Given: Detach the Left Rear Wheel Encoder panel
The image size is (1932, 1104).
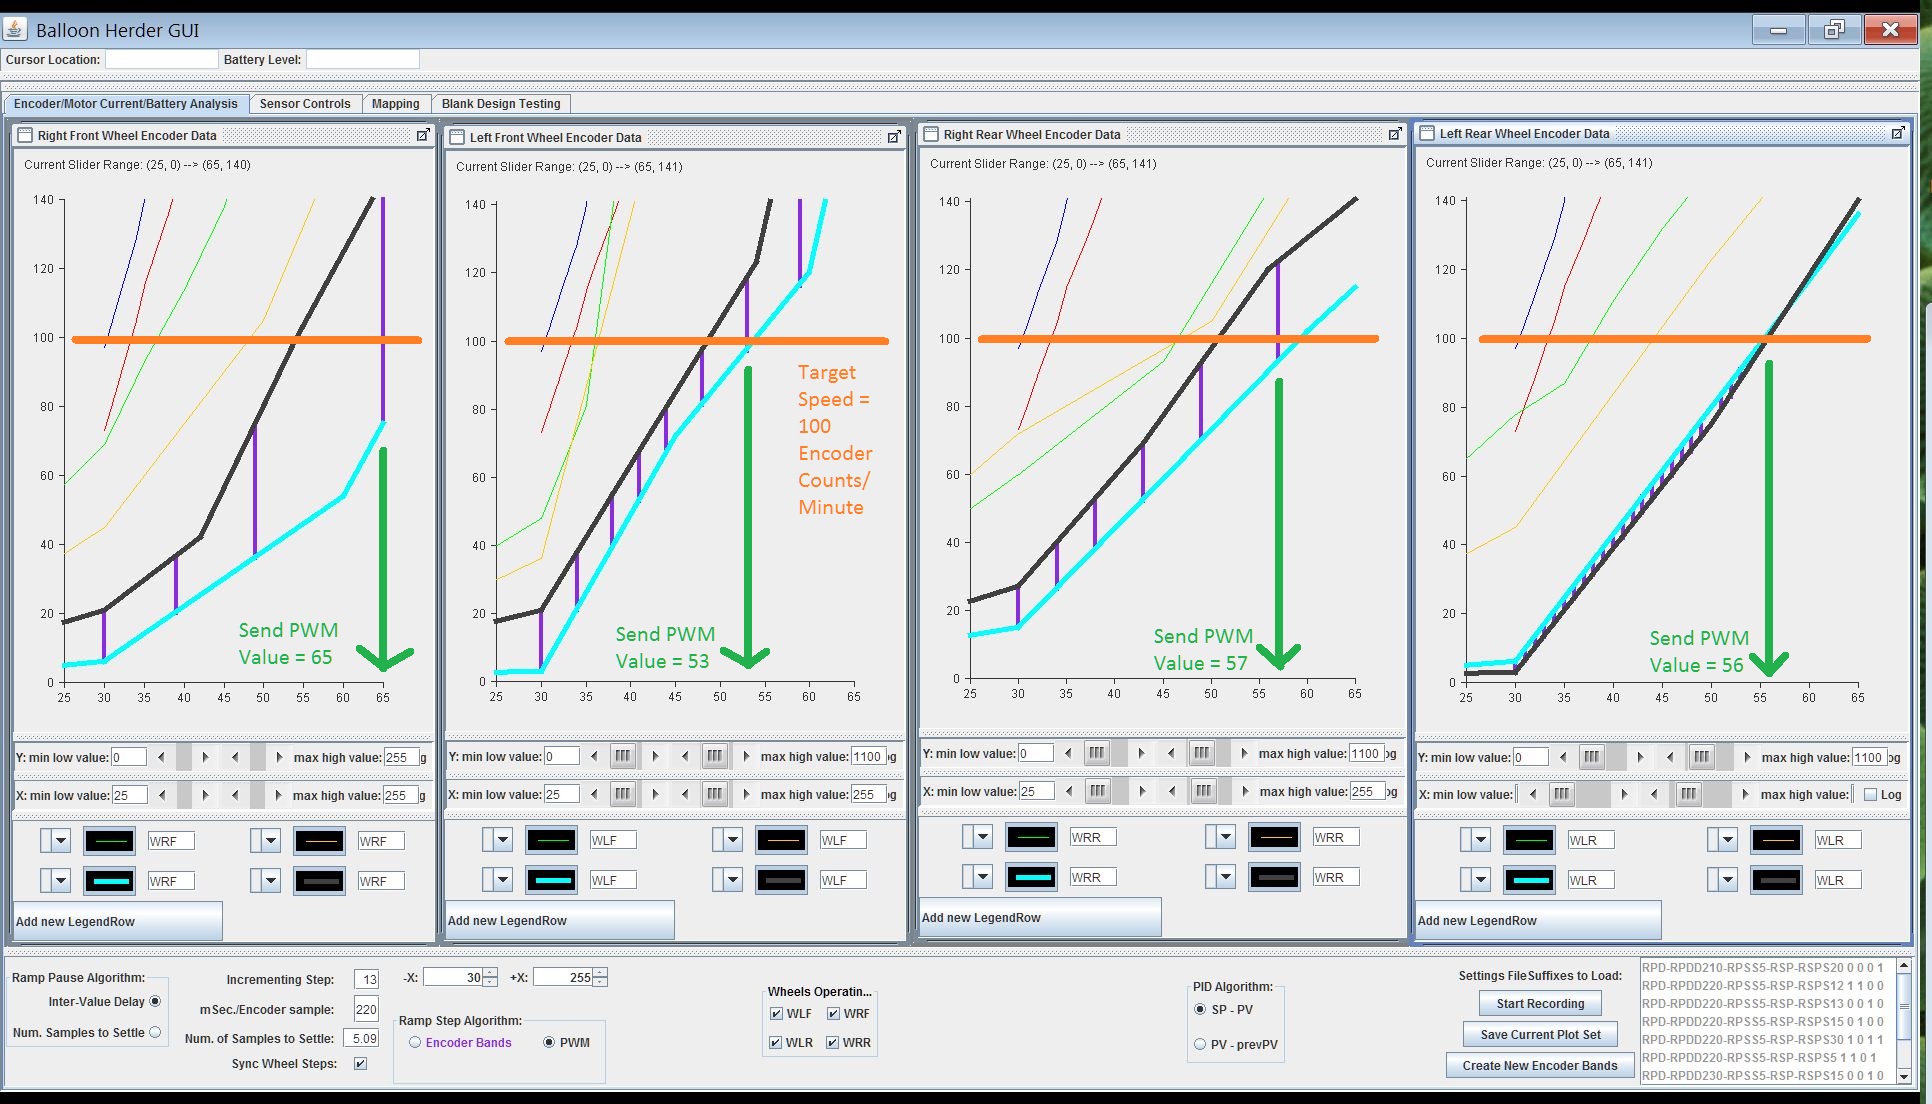Looking at the screenshot, I should tap(1897, 133).
